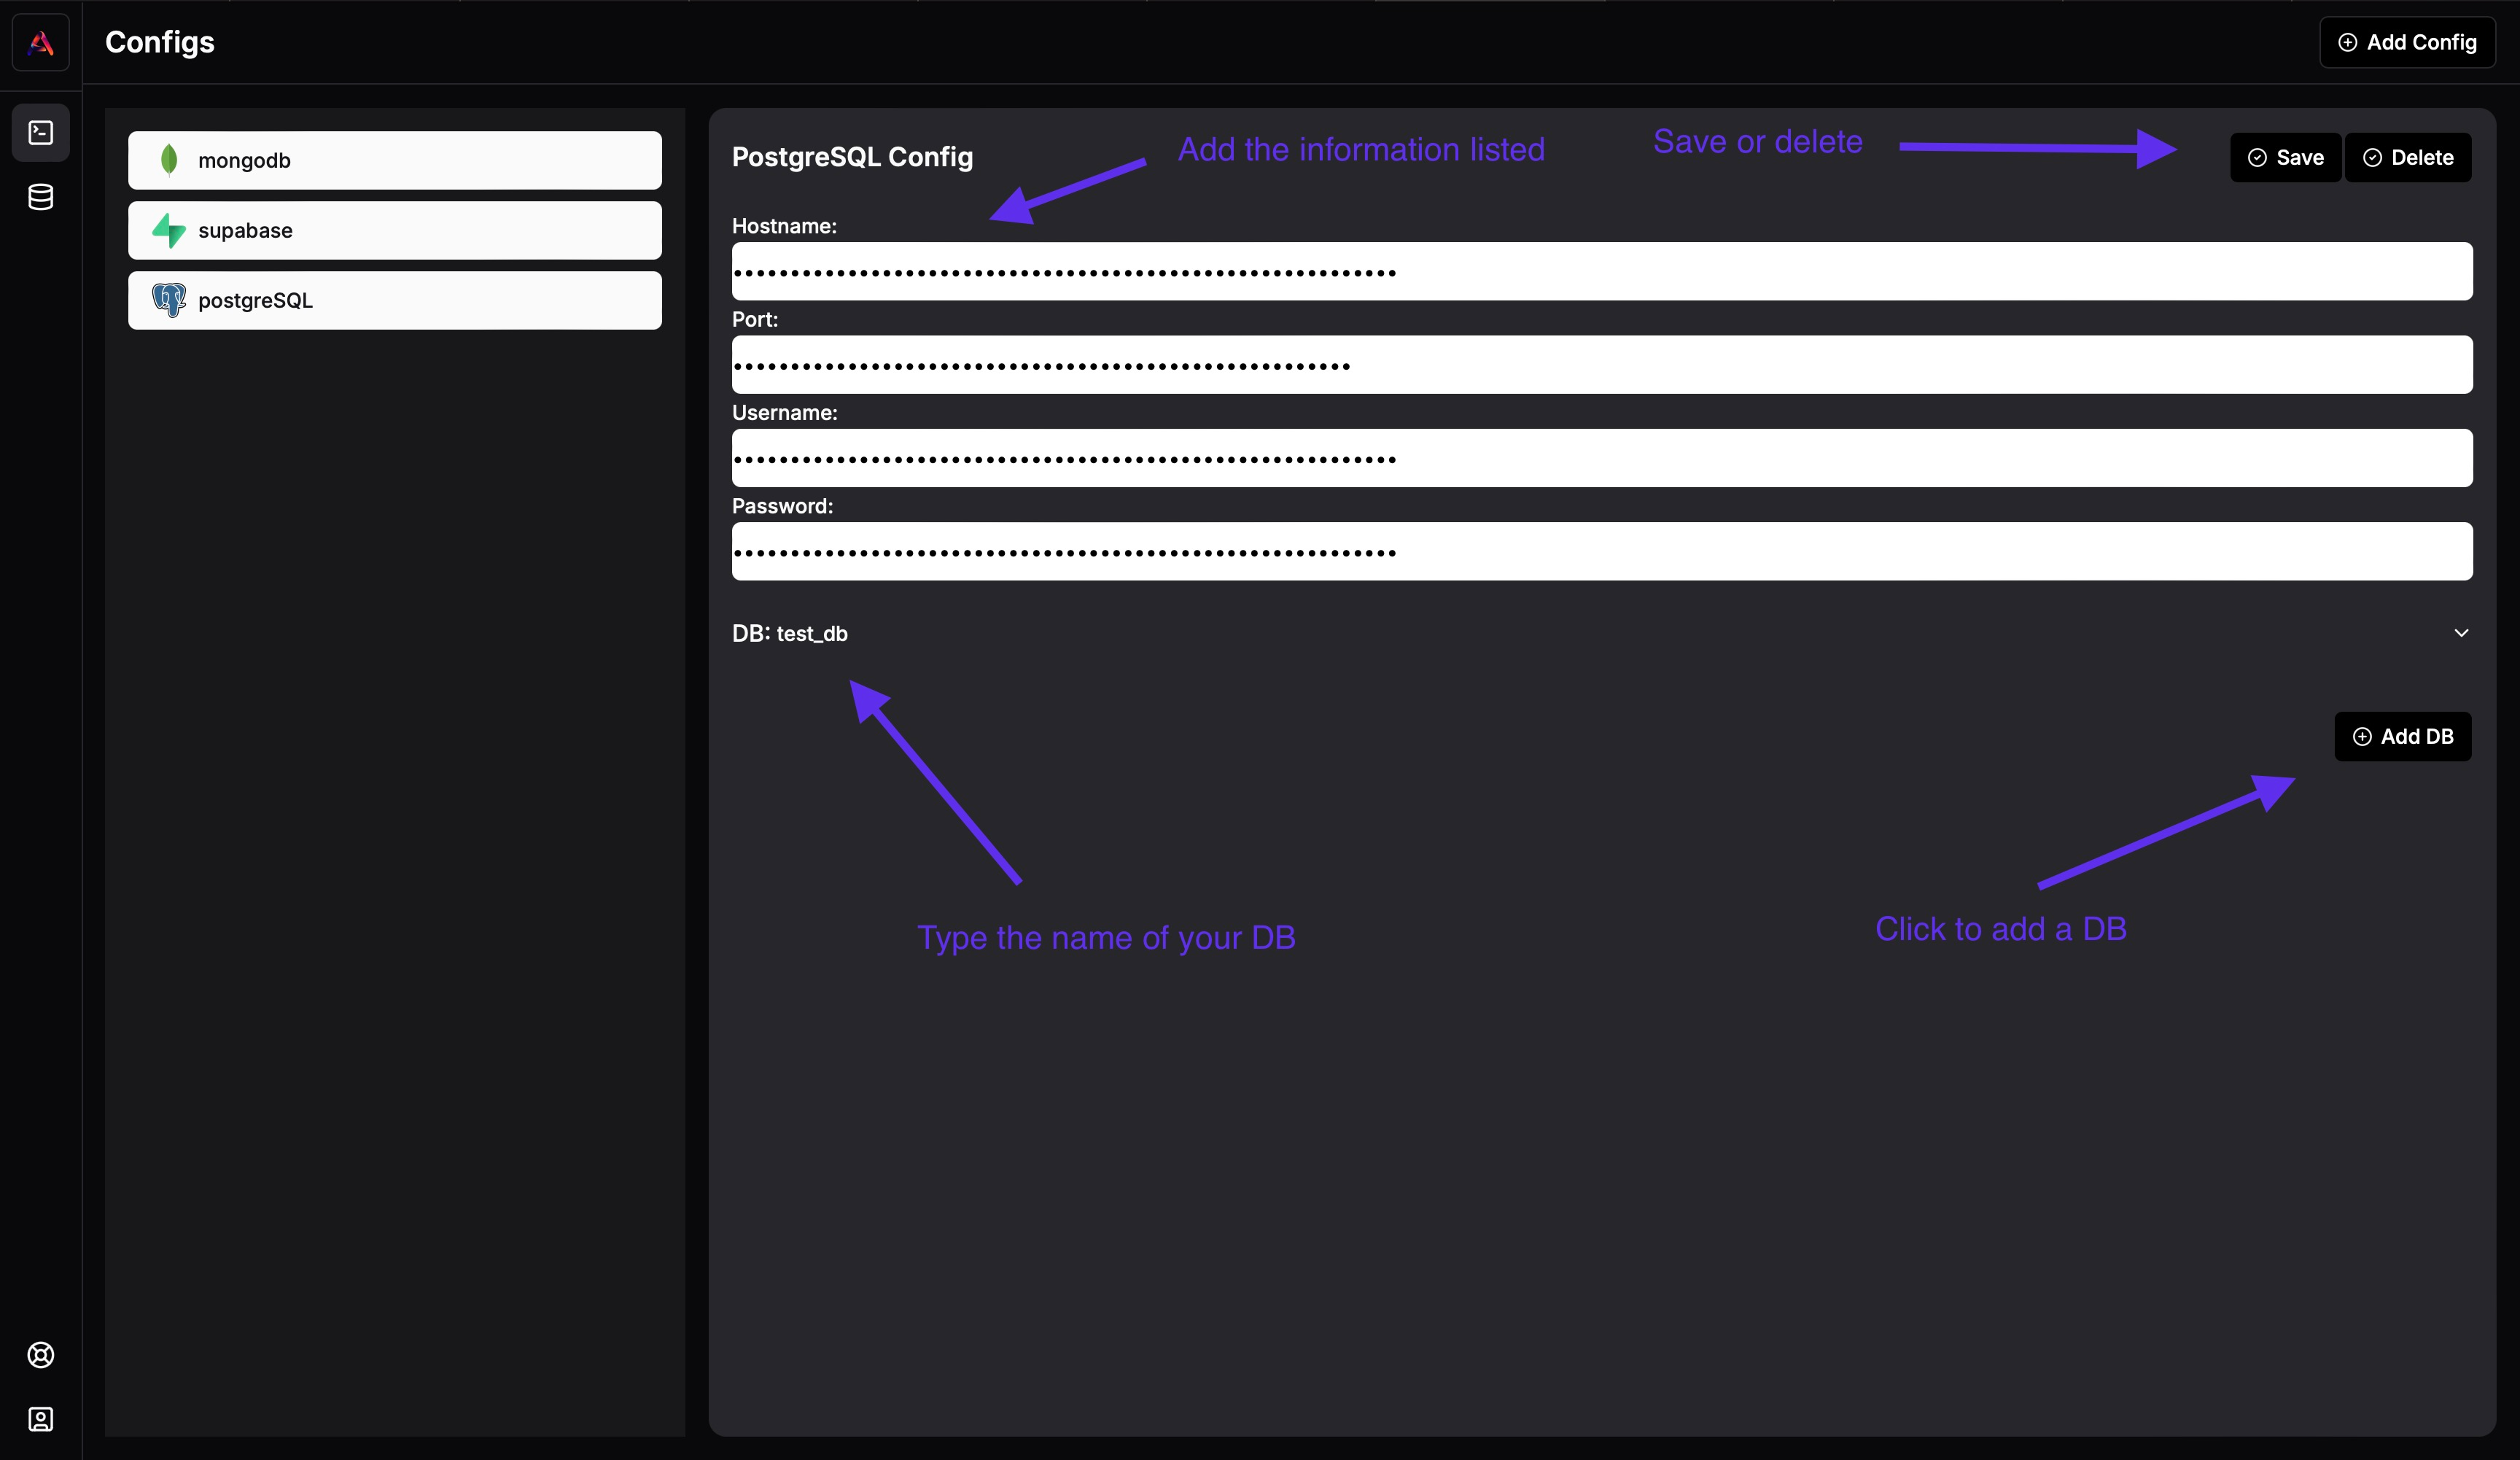Open the database sidebar icon
Screen dimensions: 2520x1460
pyautogui.click(x=41, y=197)
